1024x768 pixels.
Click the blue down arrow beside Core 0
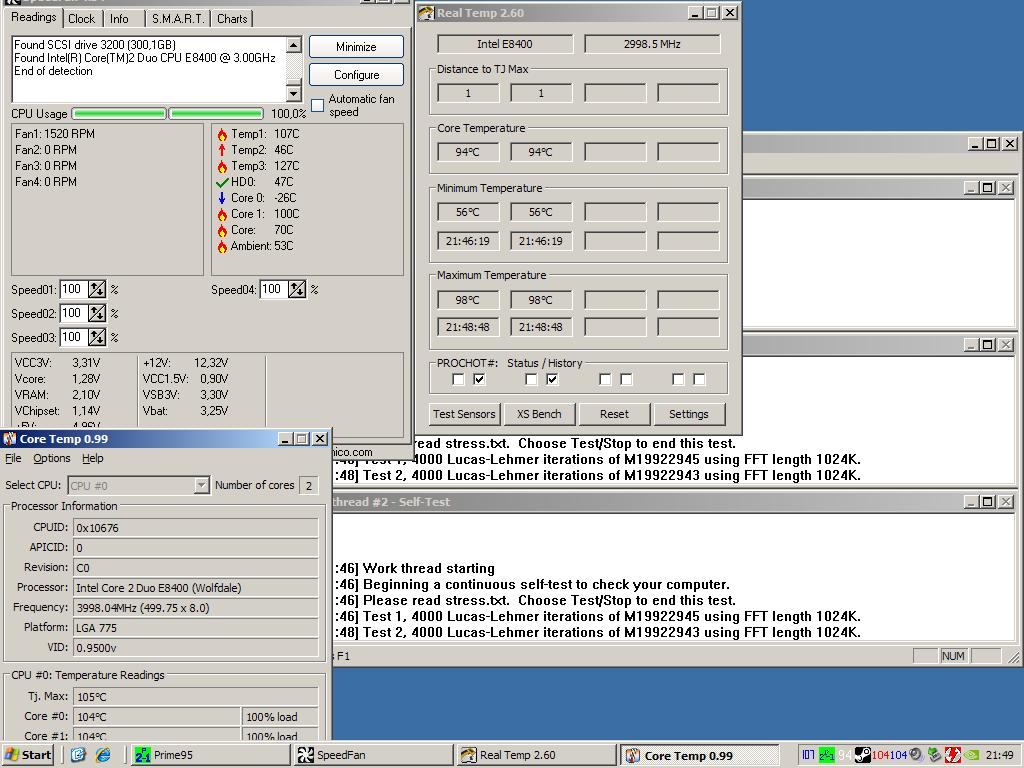coord(222,198)
